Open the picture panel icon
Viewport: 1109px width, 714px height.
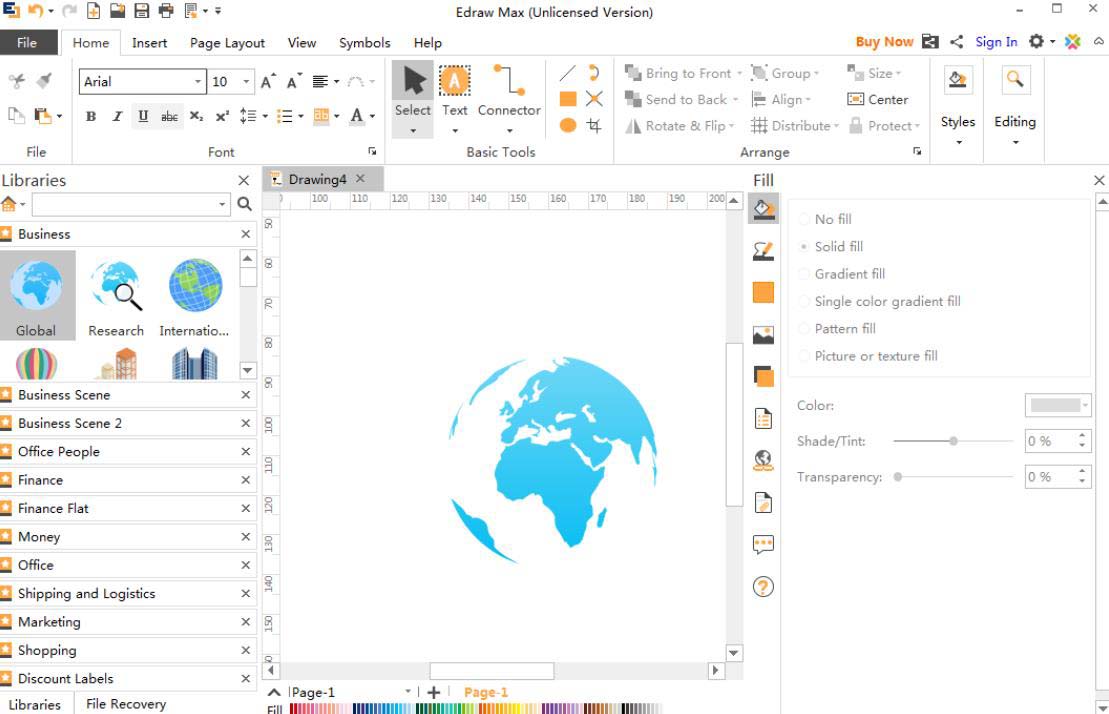coord(763,334)
